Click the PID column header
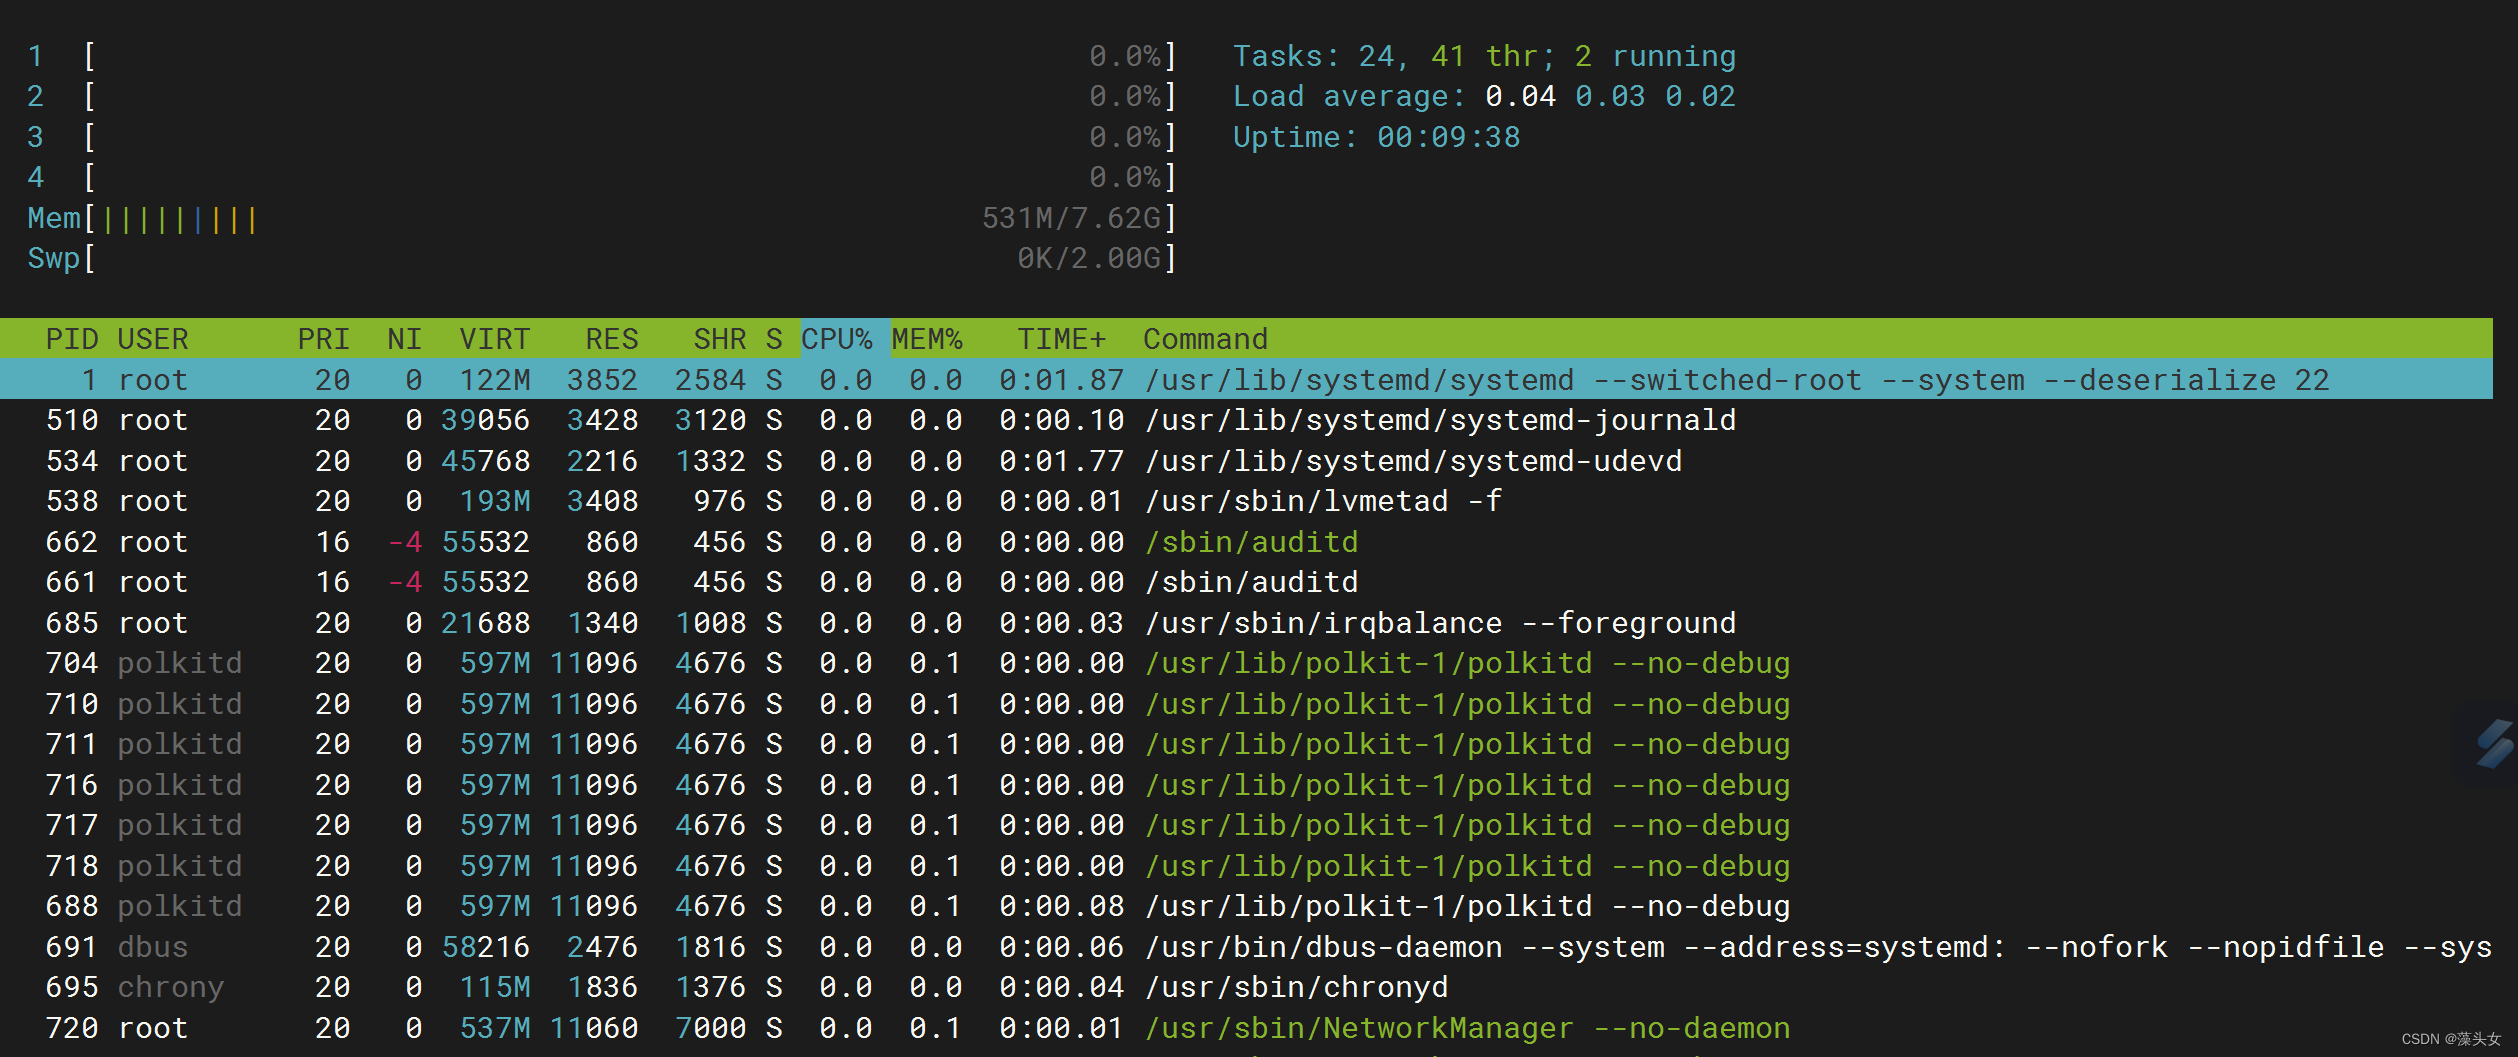Viewport: 2518px width, 1057px height. click(71, 339)
